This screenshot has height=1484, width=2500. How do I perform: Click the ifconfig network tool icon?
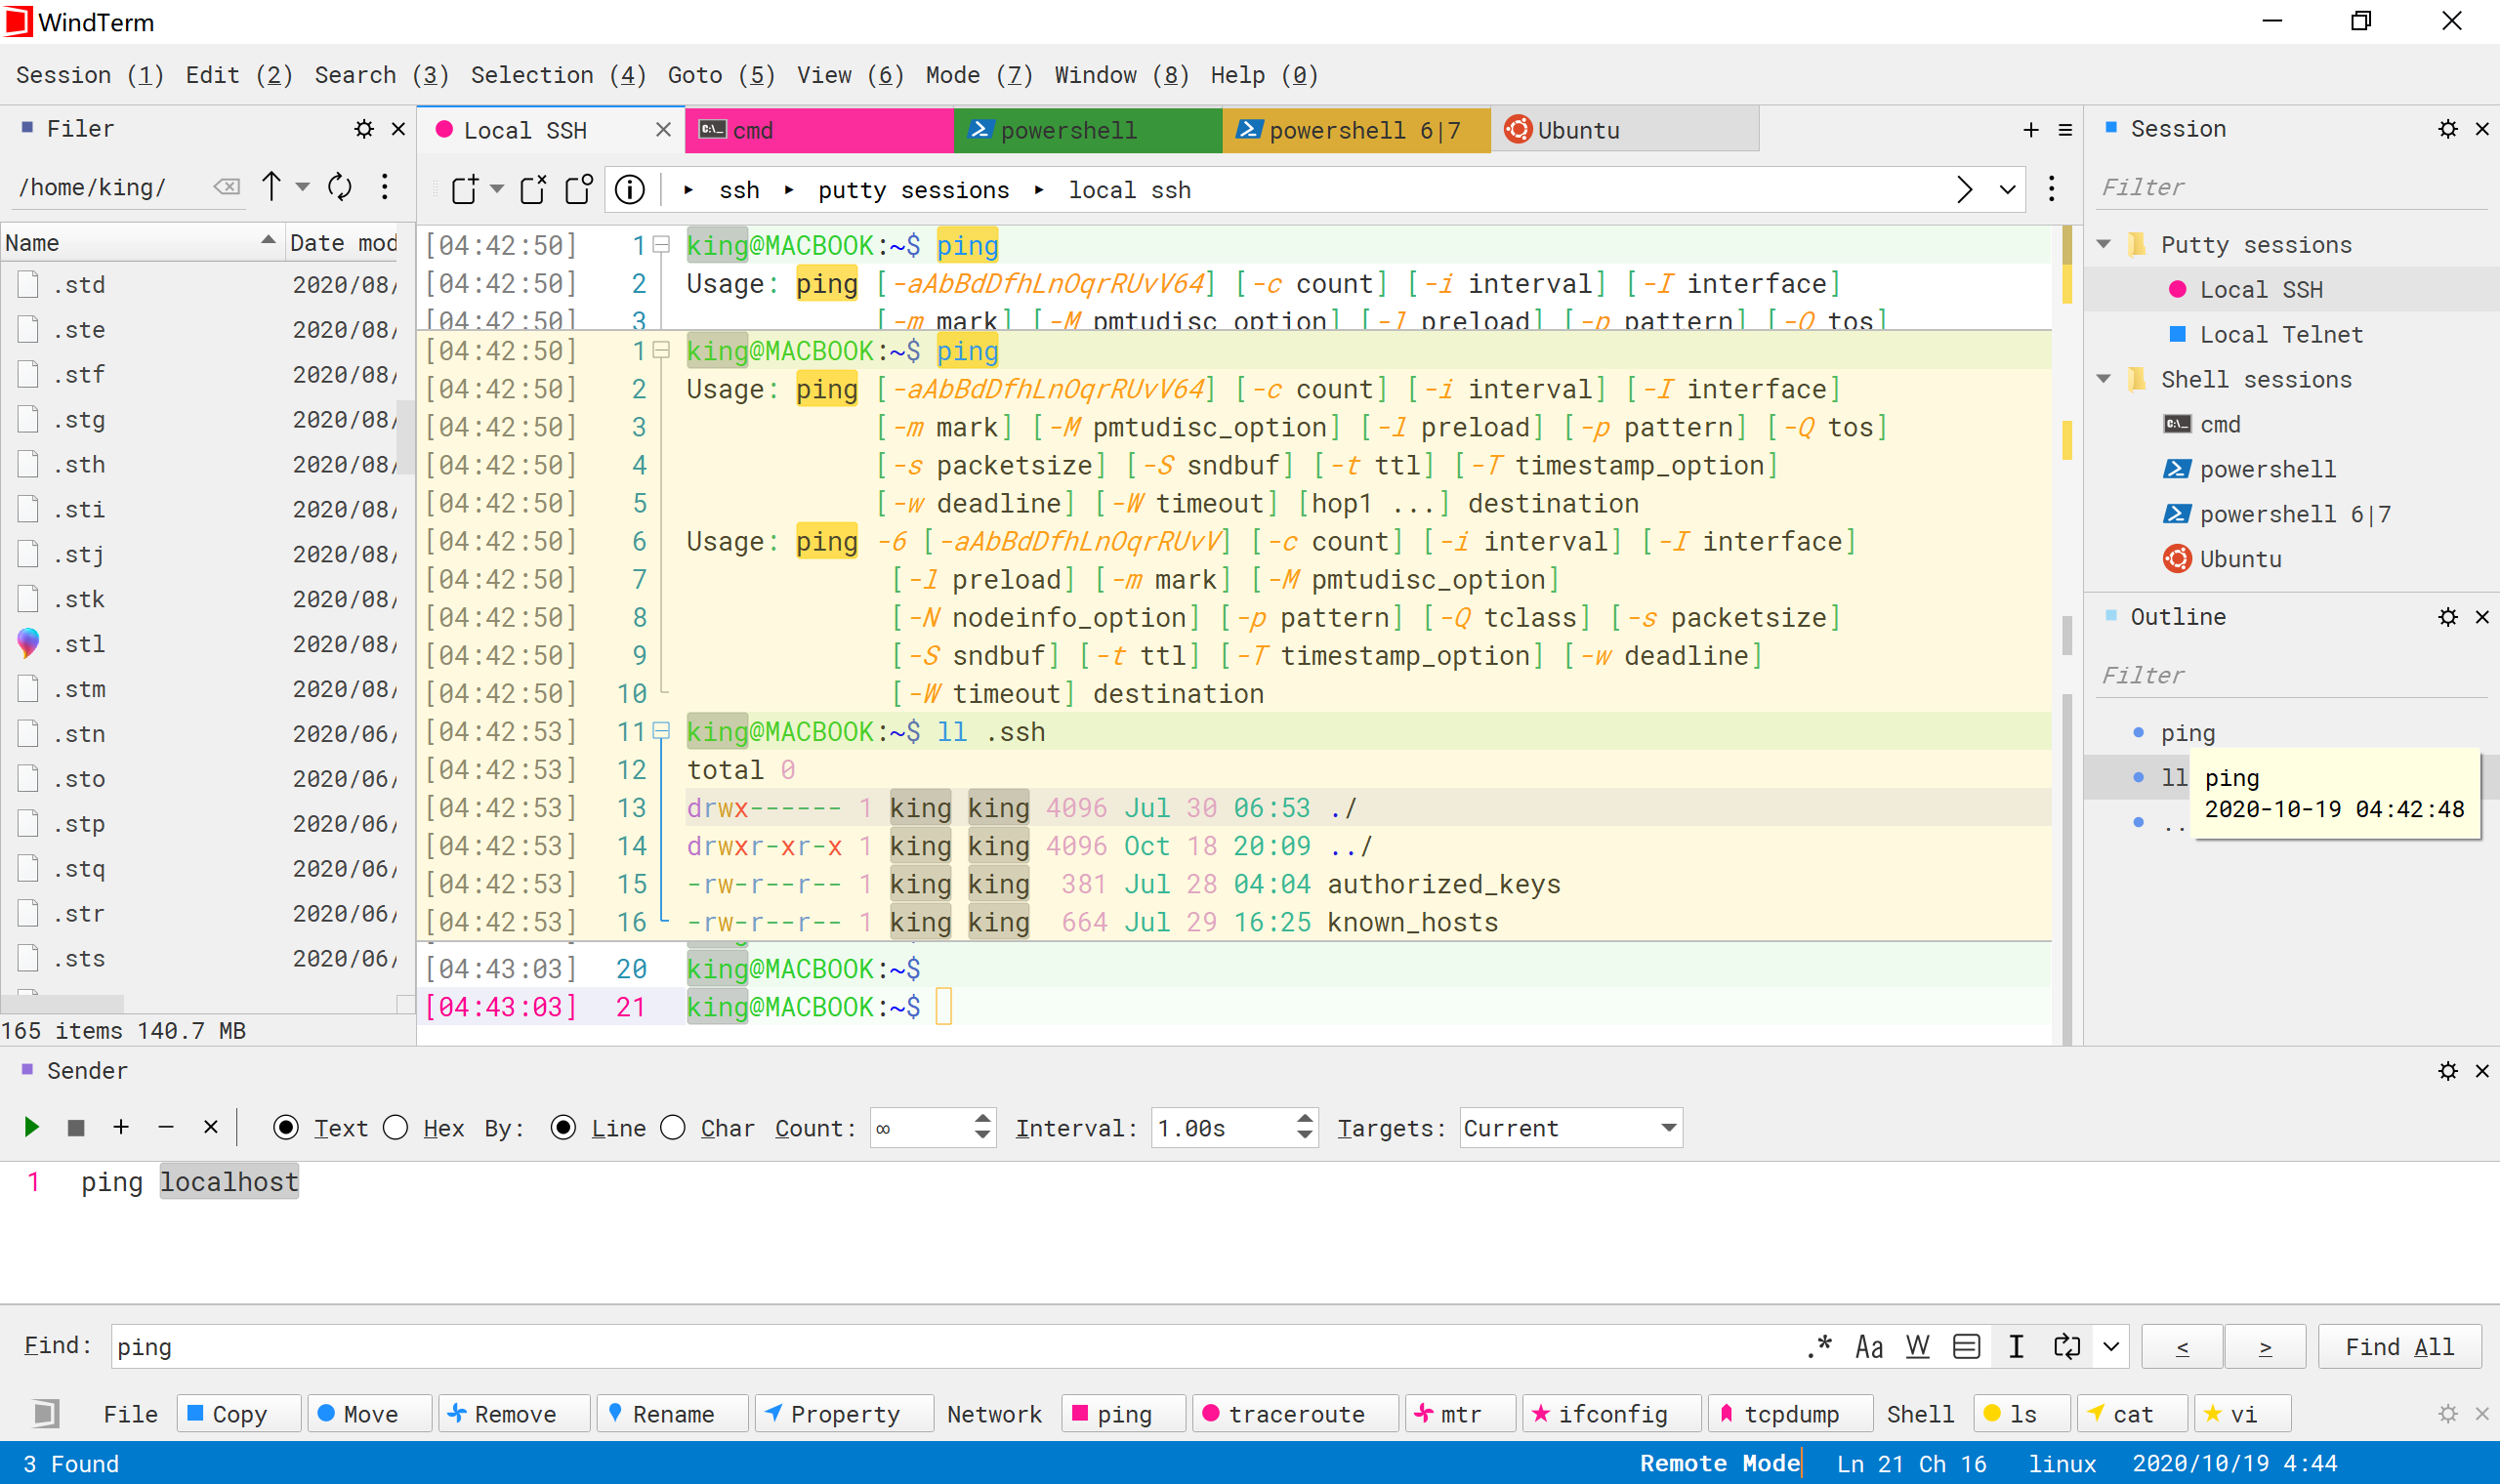(1606, 1412)
